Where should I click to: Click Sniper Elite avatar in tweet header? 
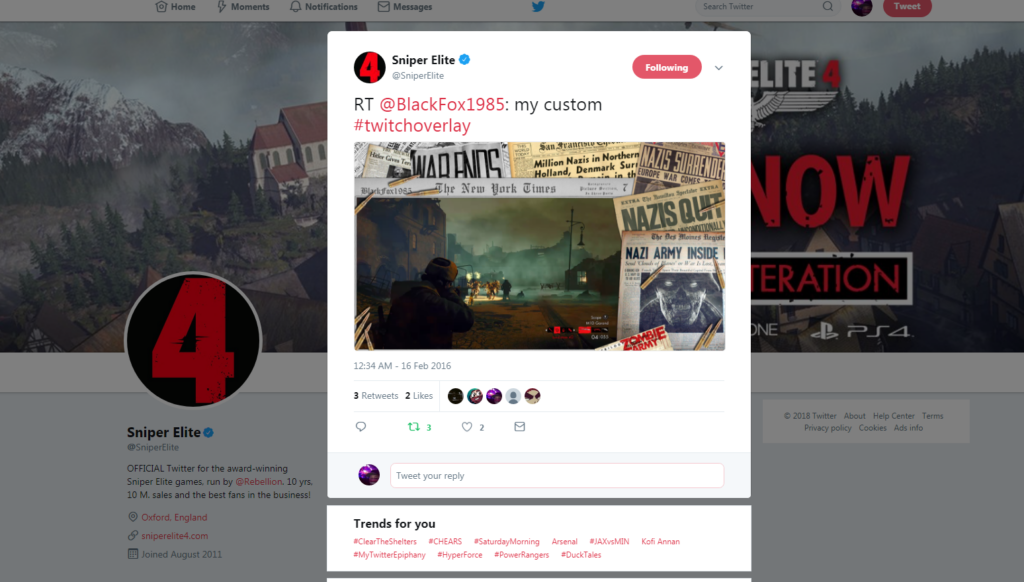[x=370, y=67]
